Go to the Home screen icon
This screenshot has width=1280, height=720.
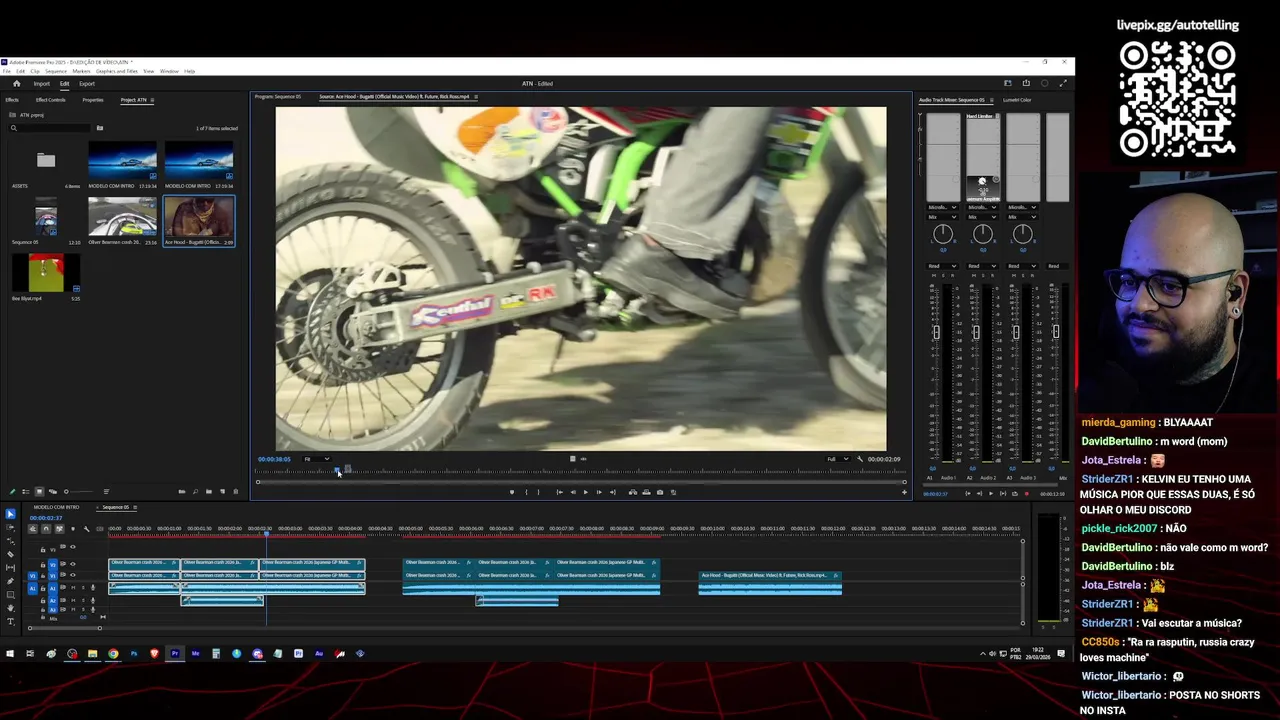pos(16,84)
